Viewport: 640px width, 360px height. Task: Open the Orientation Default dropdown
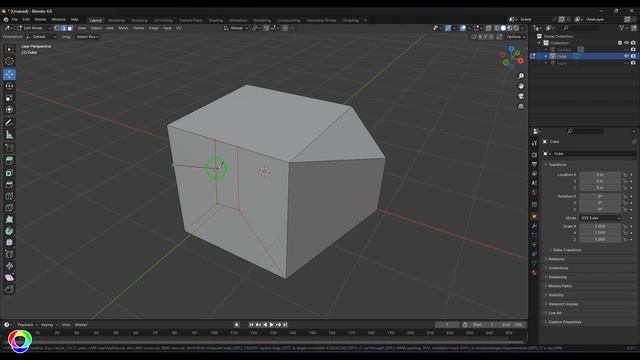[x=41, y=37]
